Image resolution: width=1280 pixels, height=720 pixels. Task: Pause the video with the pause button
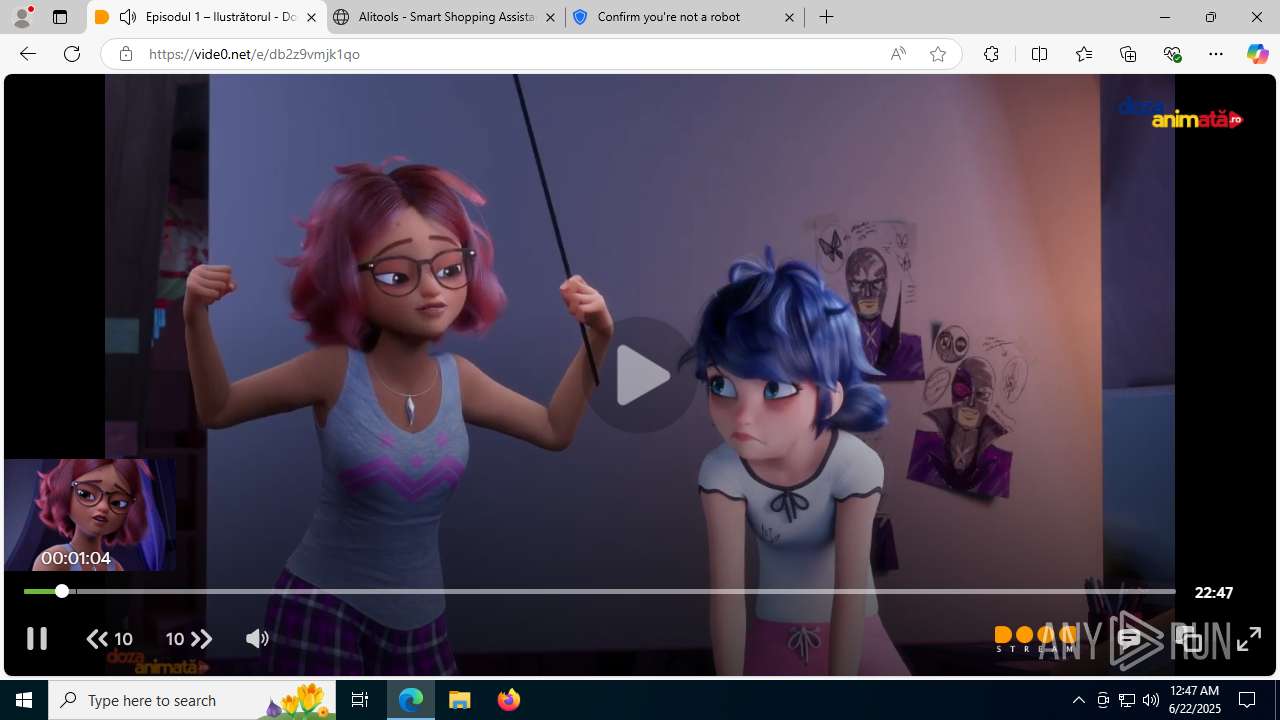(x=36, y=638)
